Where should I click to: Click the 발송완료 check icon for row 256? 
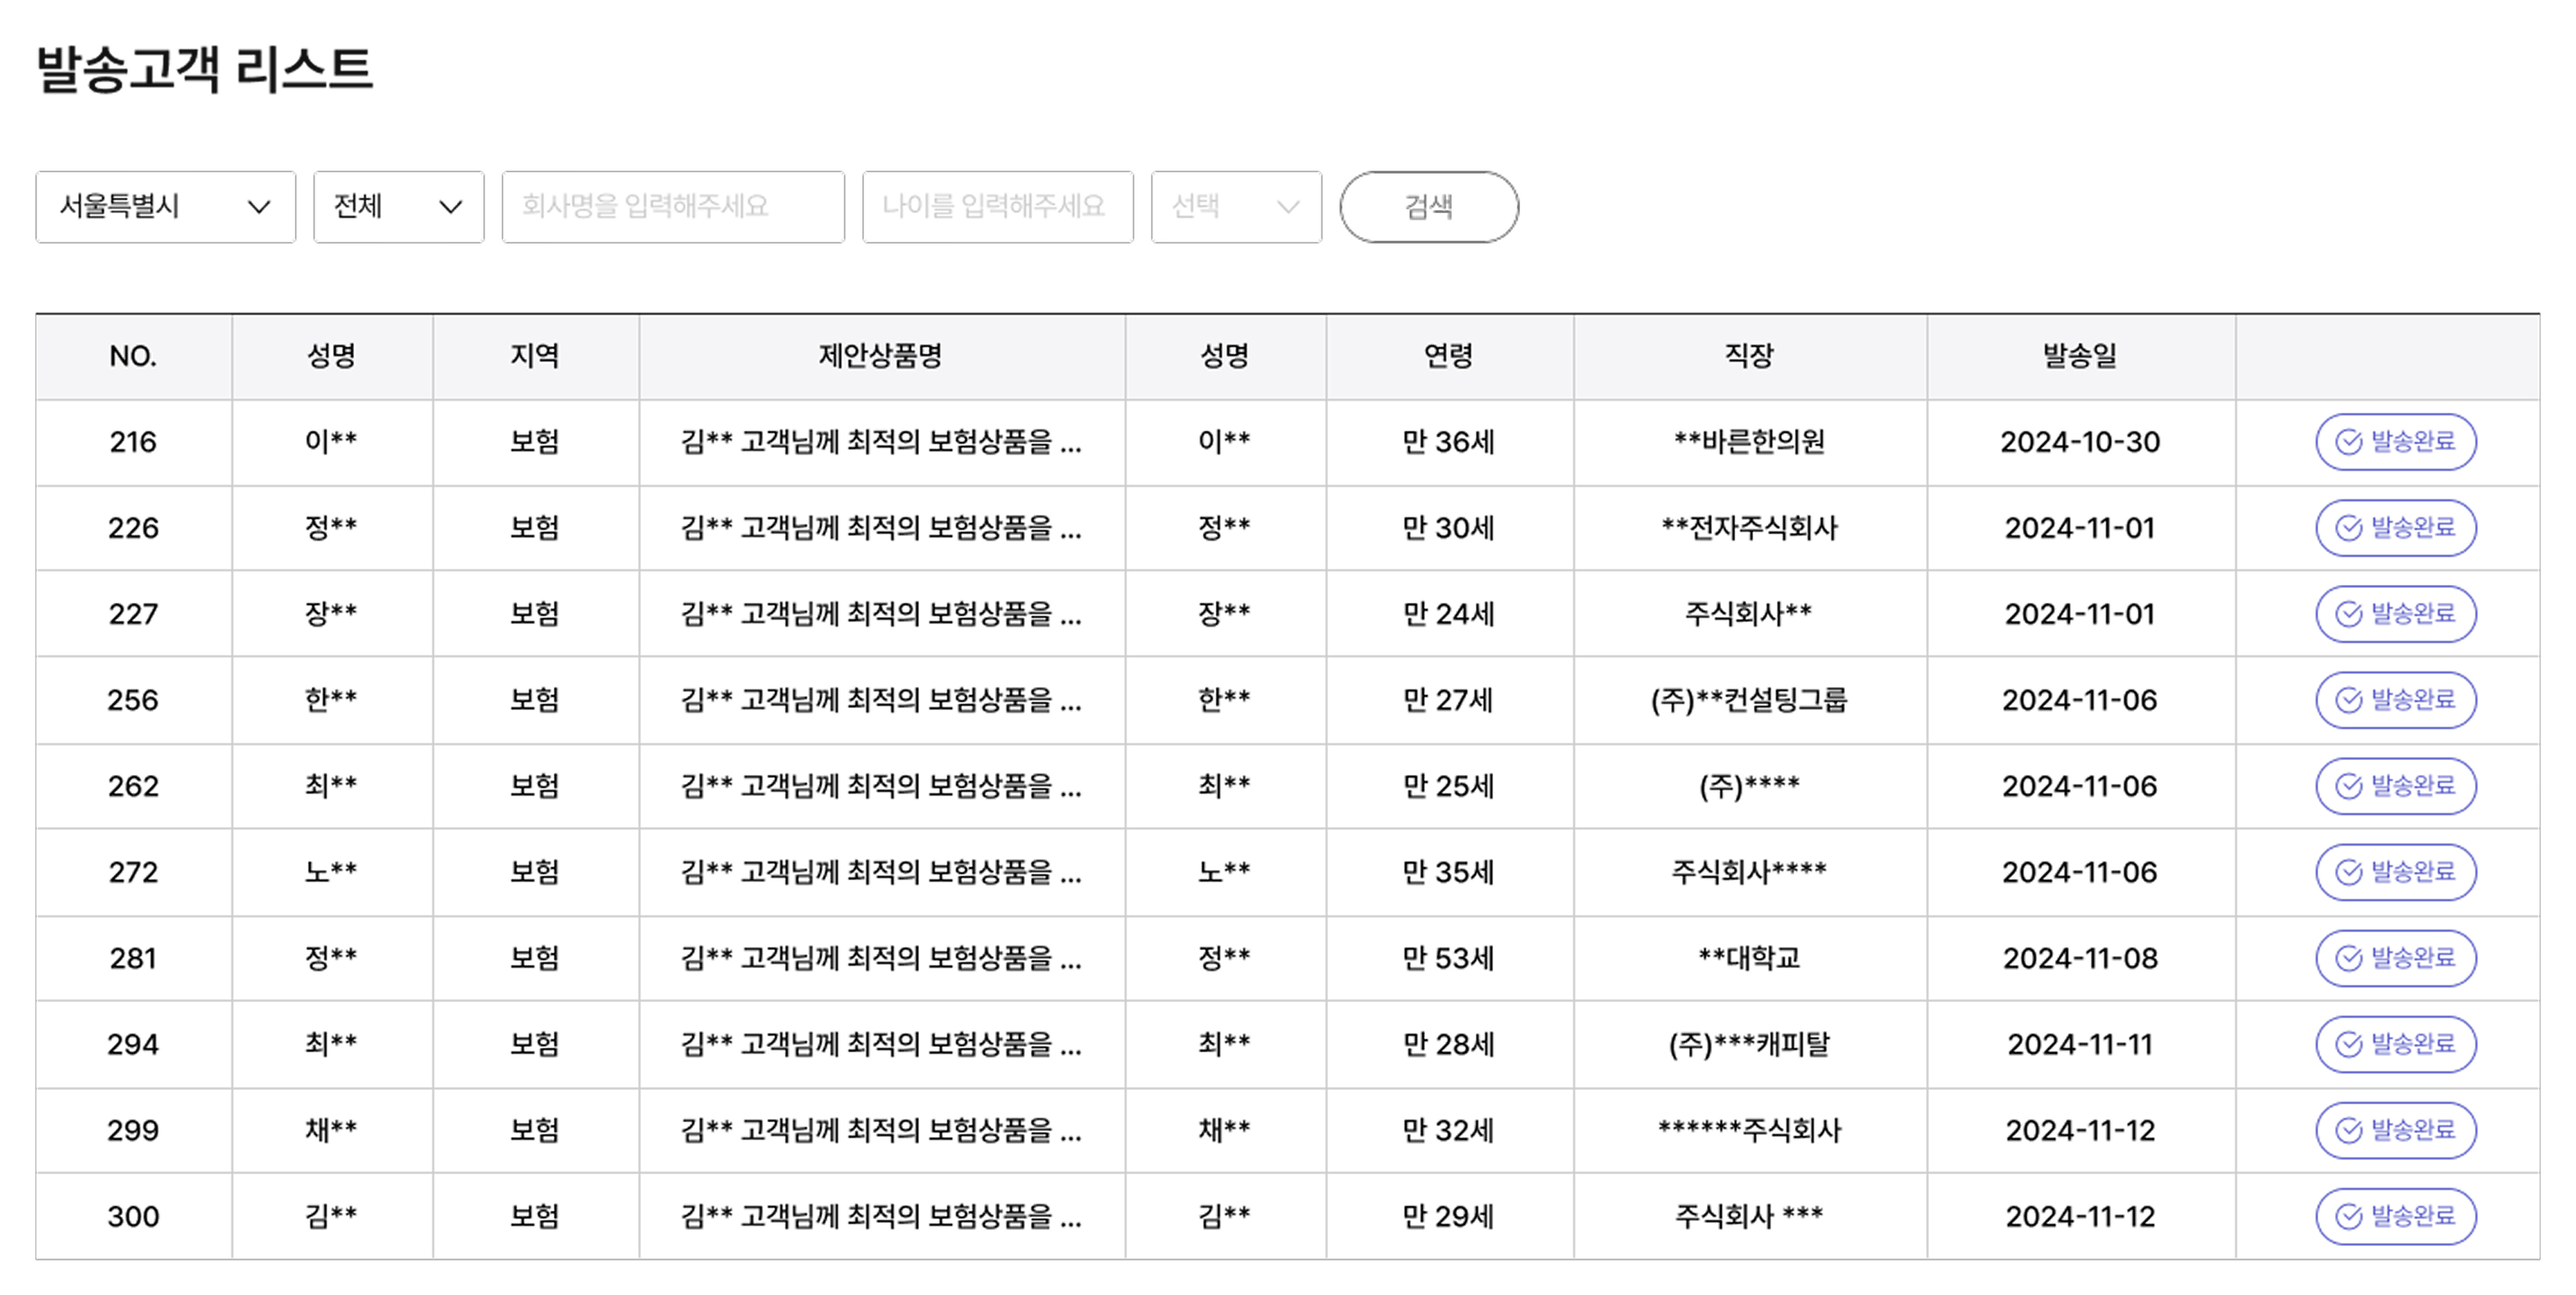tap(2348, 700)
